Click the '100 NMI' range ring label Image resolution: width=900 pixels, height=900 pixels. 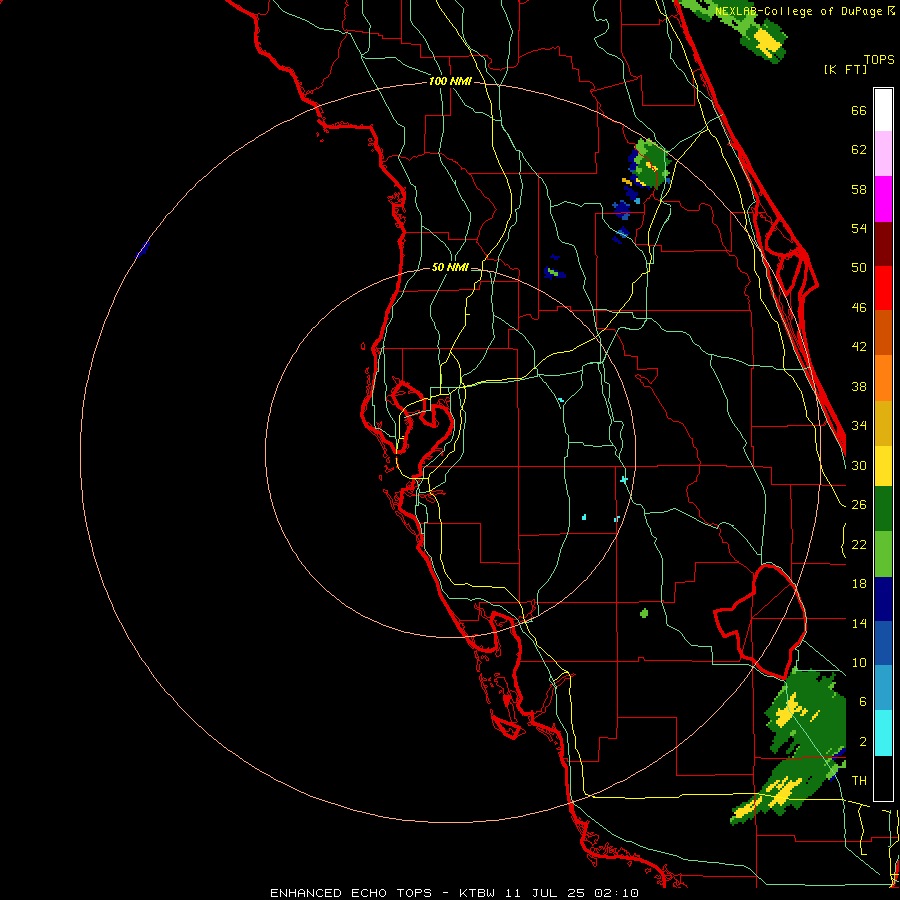[450, 82]
